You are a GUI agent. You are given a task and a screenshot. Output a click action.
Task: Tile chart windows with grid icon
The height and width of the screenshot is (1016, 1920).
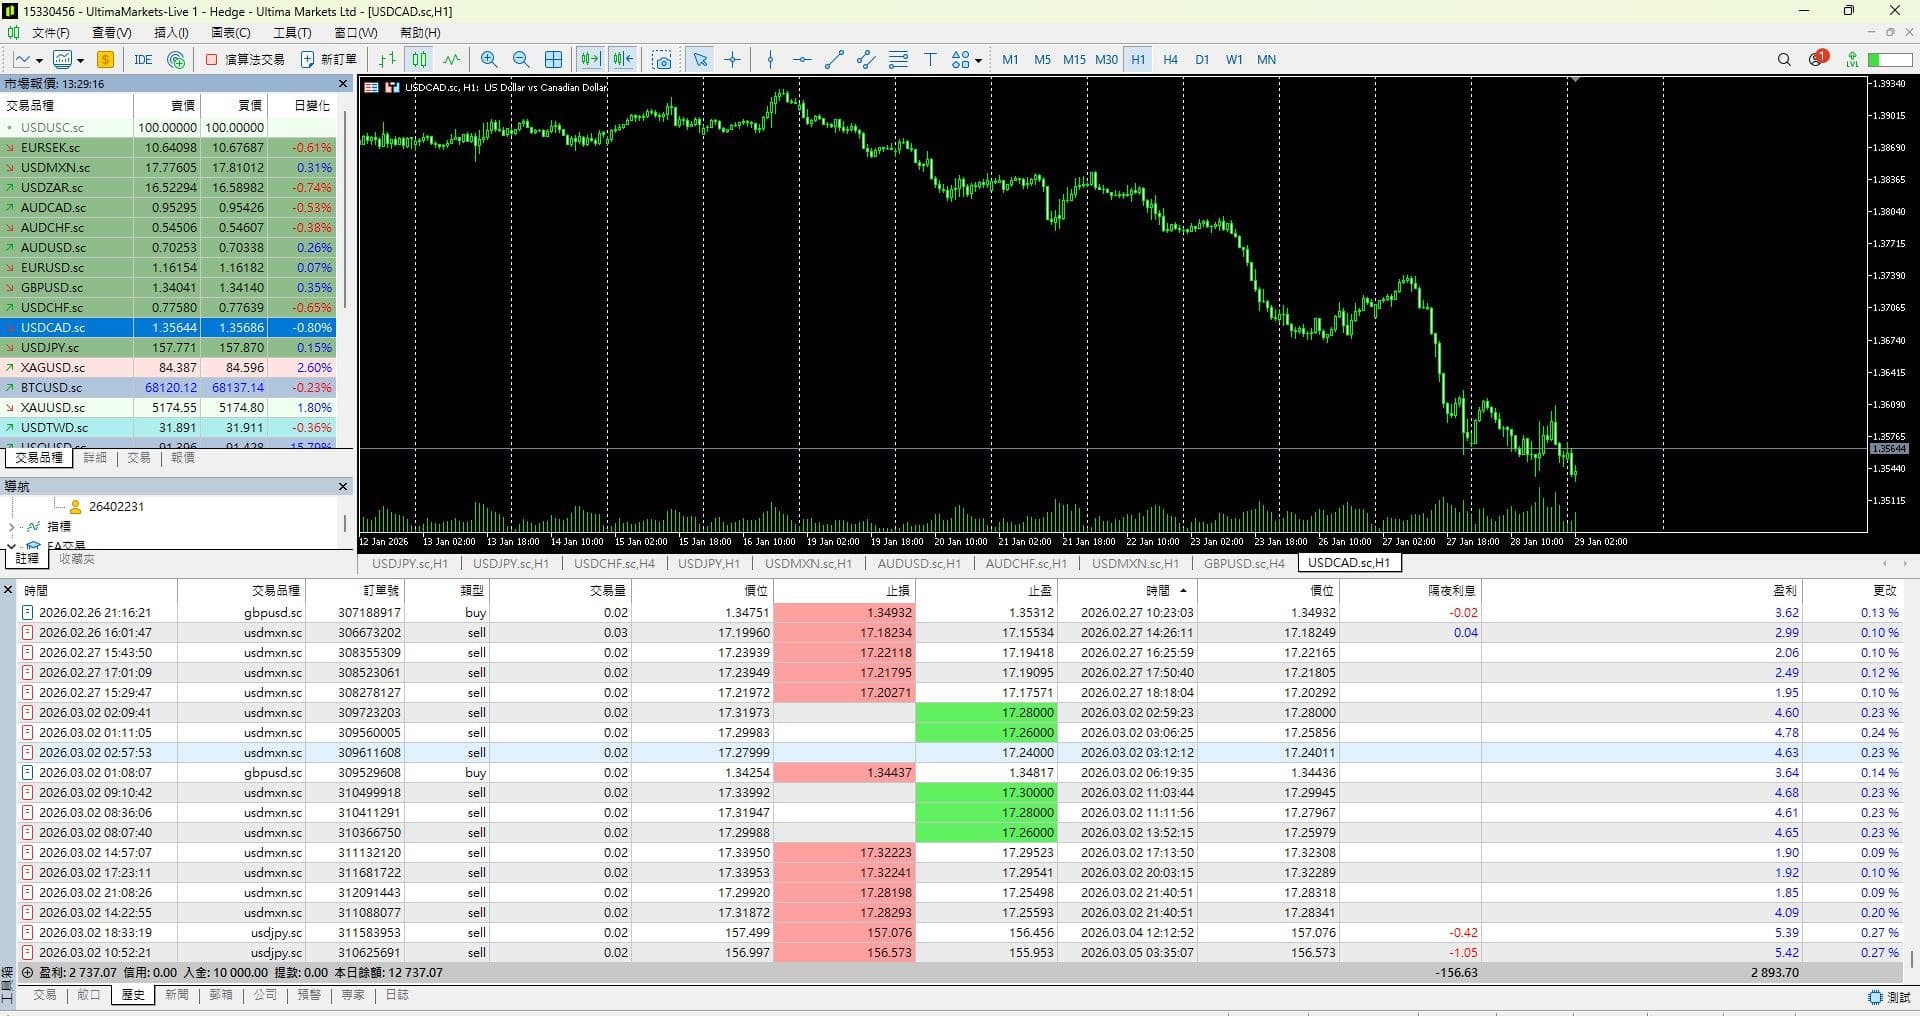[x=553, y=60]
